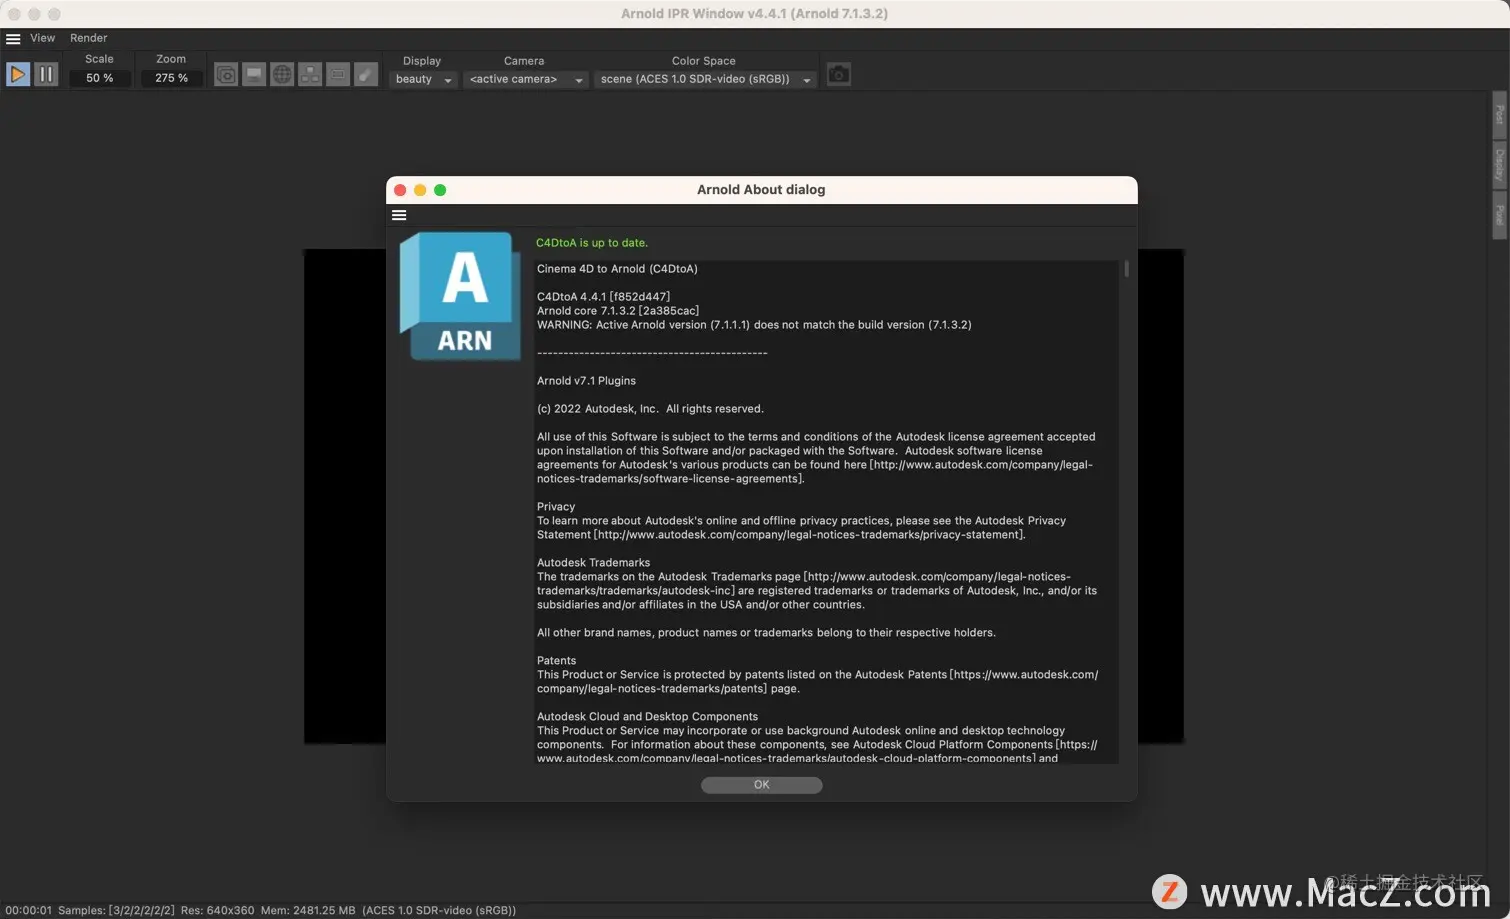Open the Post side tab

(1499, 115)
